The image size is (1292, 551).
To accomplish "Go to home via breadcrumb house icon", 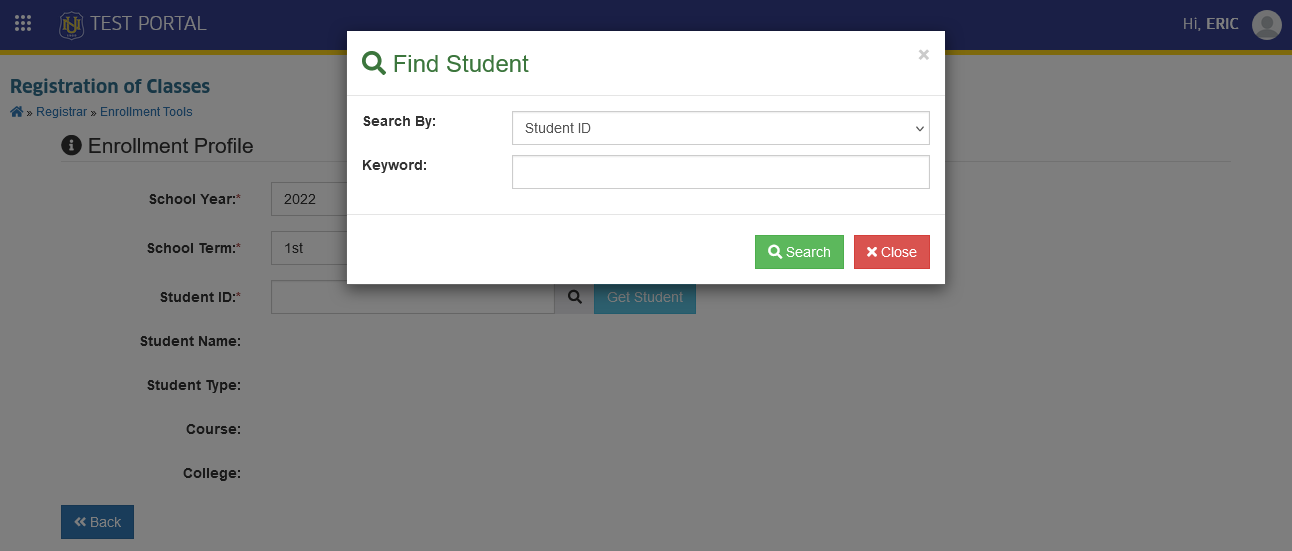I will tap(16, 112).
